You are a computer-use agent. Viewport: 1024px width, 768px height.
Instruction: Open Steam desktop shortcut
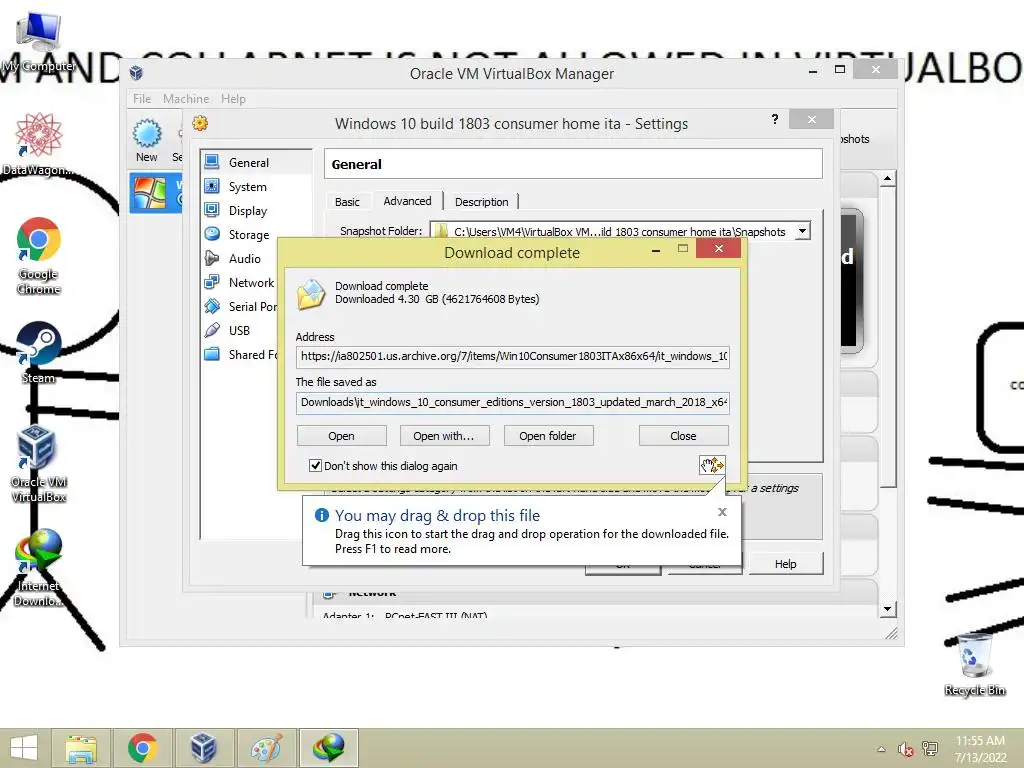[39, 353]
